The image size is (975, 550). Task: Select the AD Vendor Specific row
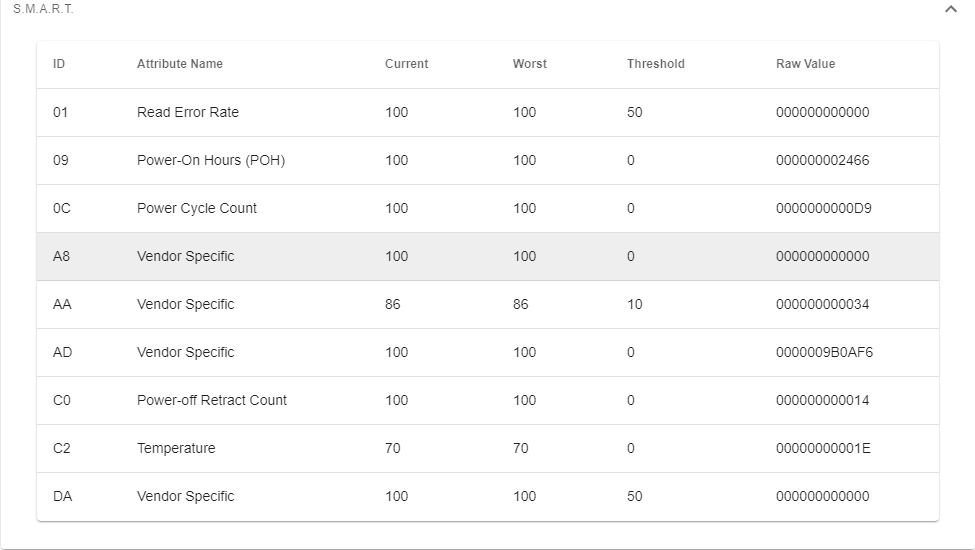tap(186, 352)
